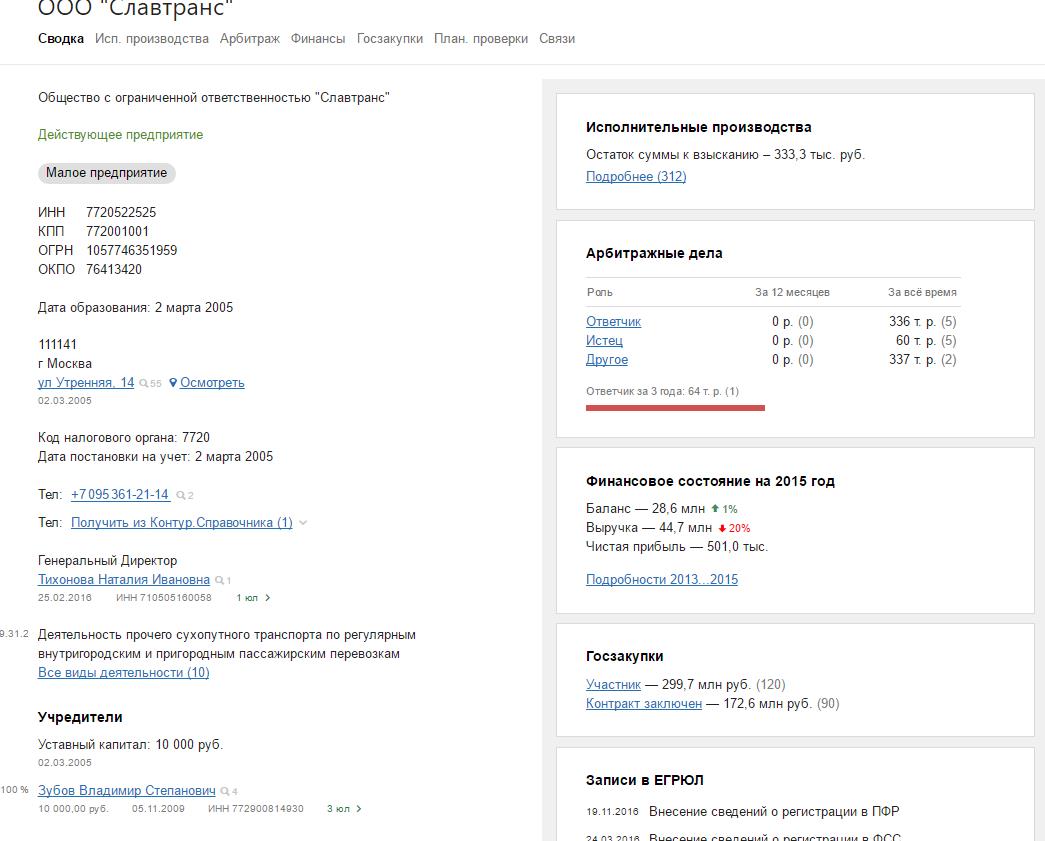Open the address link ул Утренняя, 14

tap(86, 383)
